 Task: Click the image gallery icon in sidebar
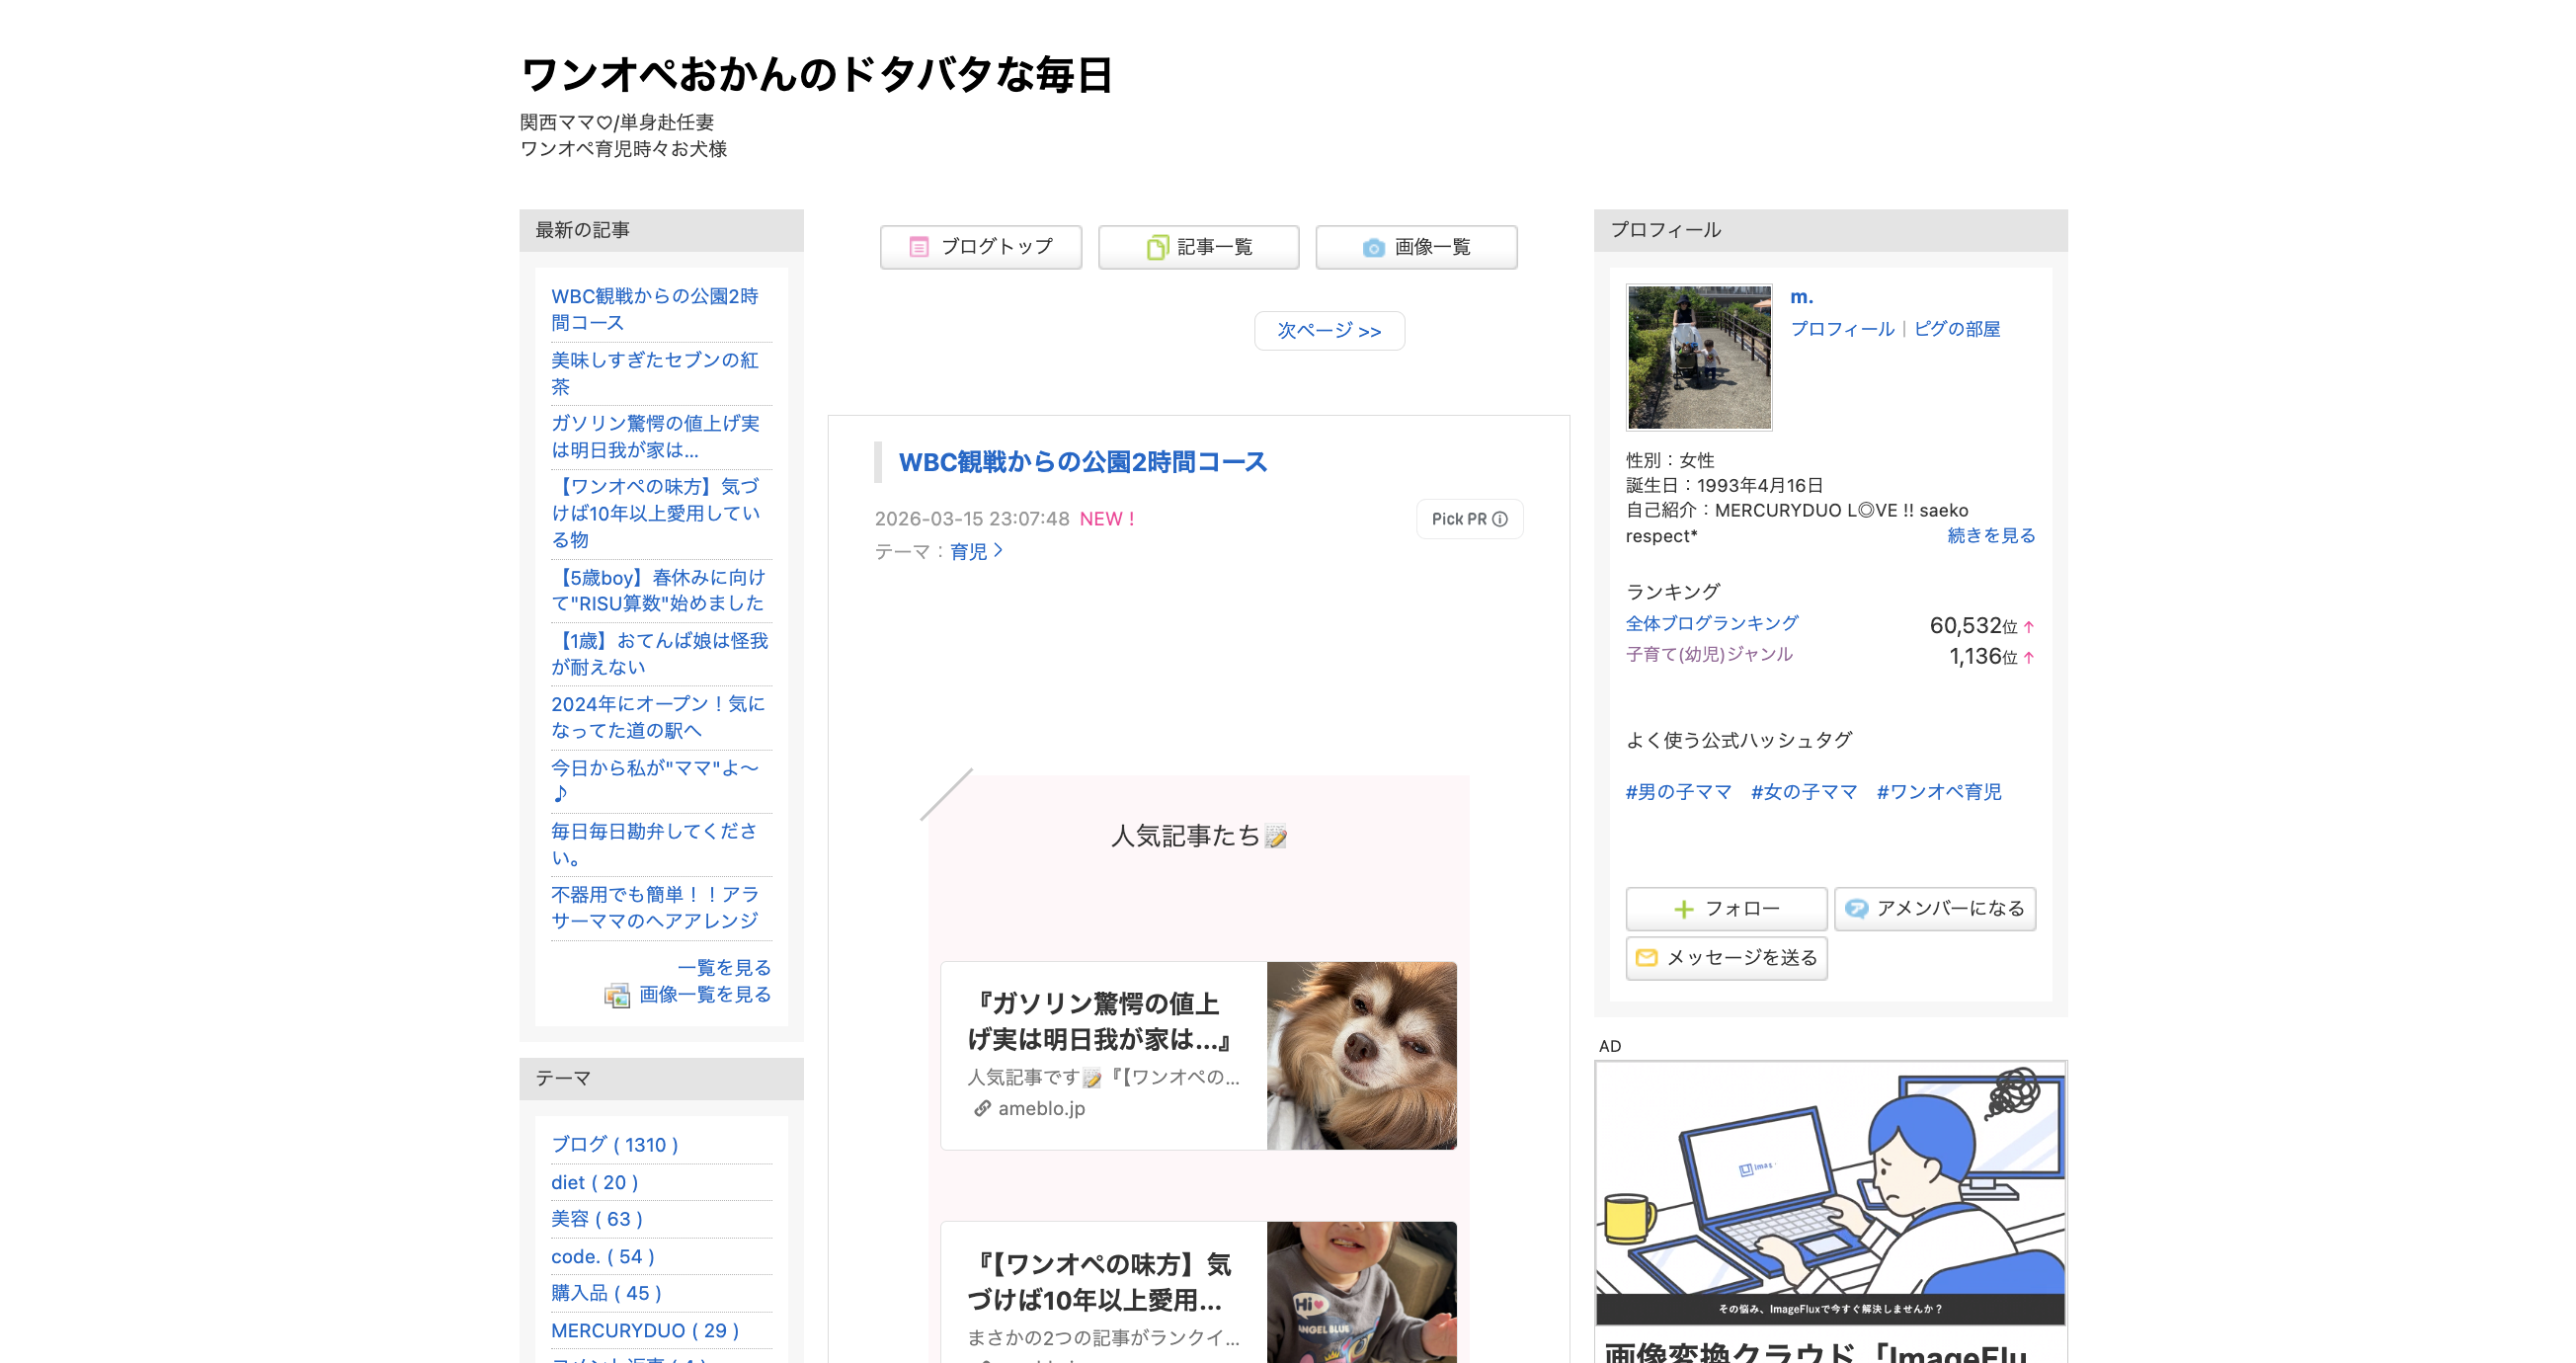tap(616, 995)
